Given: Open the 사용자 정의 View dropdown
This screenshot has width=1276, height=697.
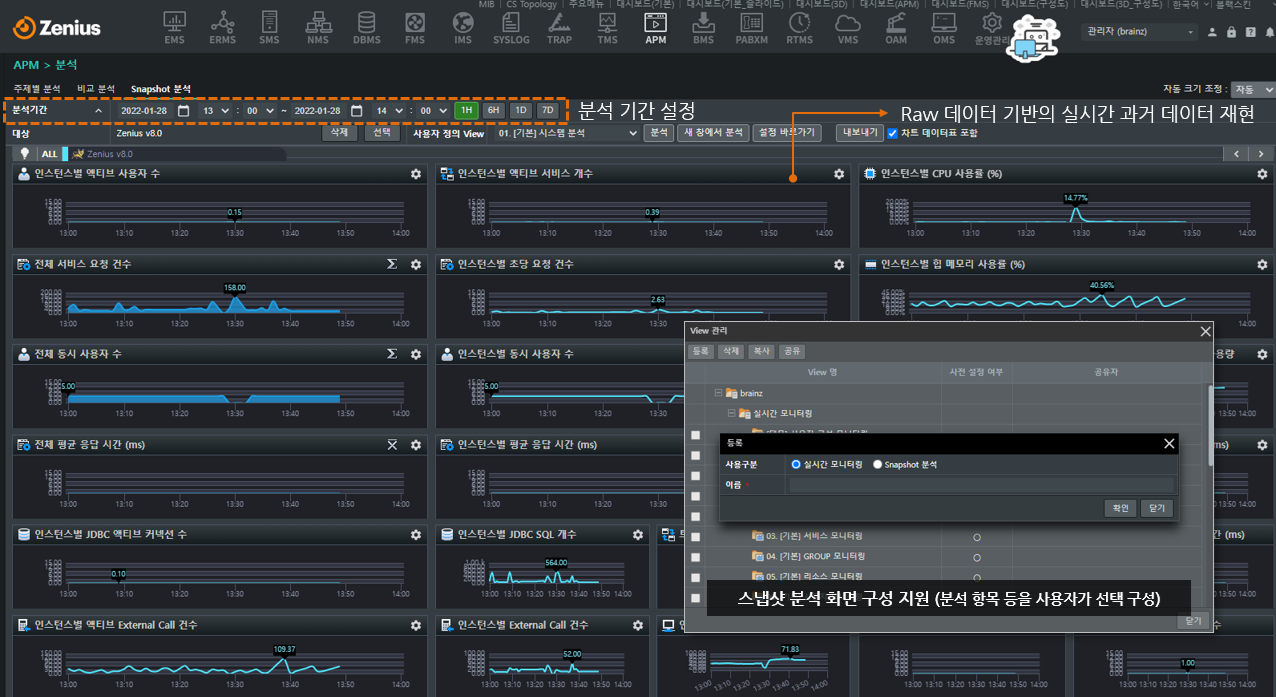Looking at the screenshot, I should [568, 132].
